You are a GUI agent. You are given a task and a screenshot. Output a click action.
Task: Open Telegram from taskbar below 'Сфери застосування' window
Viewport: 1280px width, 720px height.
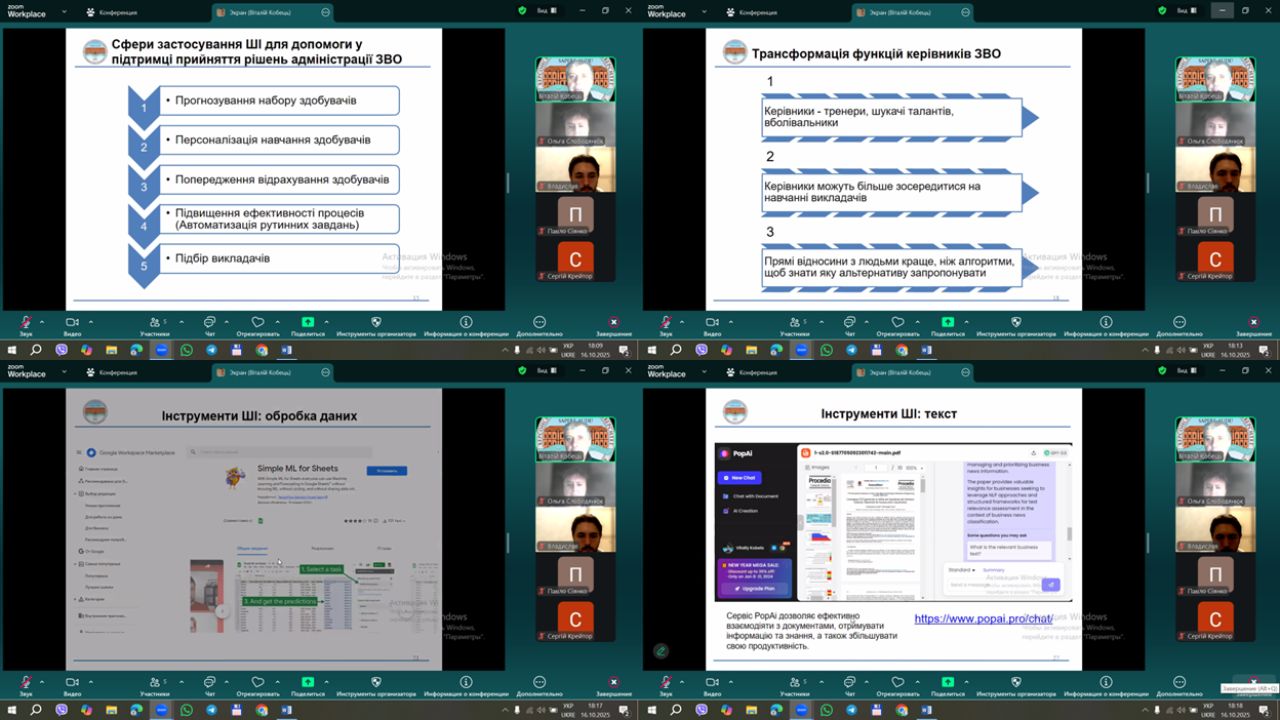[x=211, y=350]
